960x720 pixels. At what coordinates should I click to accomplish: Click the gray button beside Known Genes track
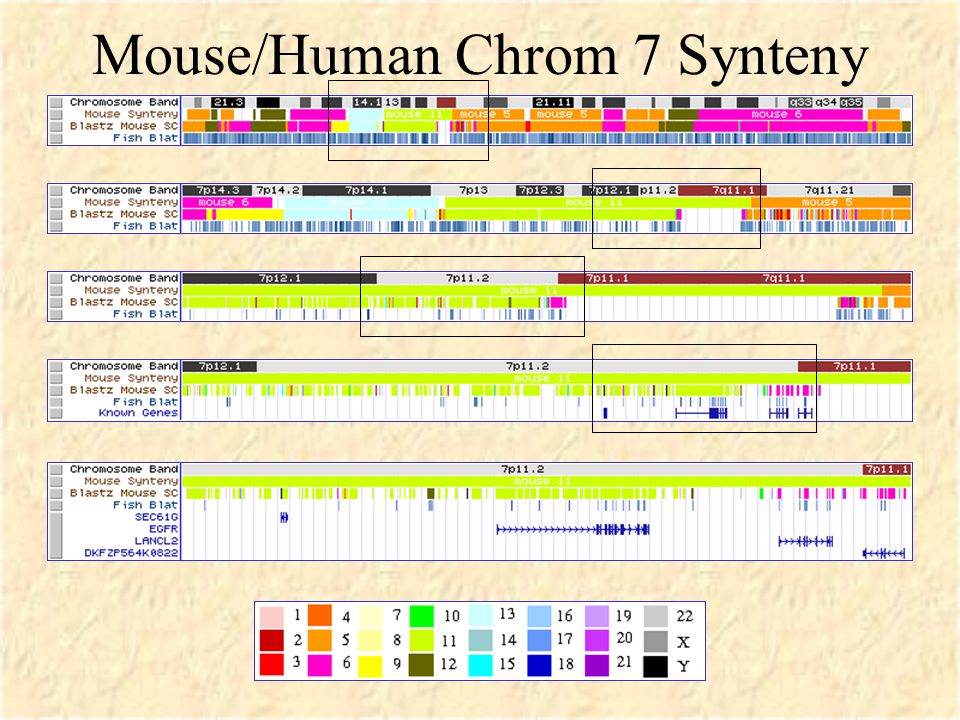[56, 413]
